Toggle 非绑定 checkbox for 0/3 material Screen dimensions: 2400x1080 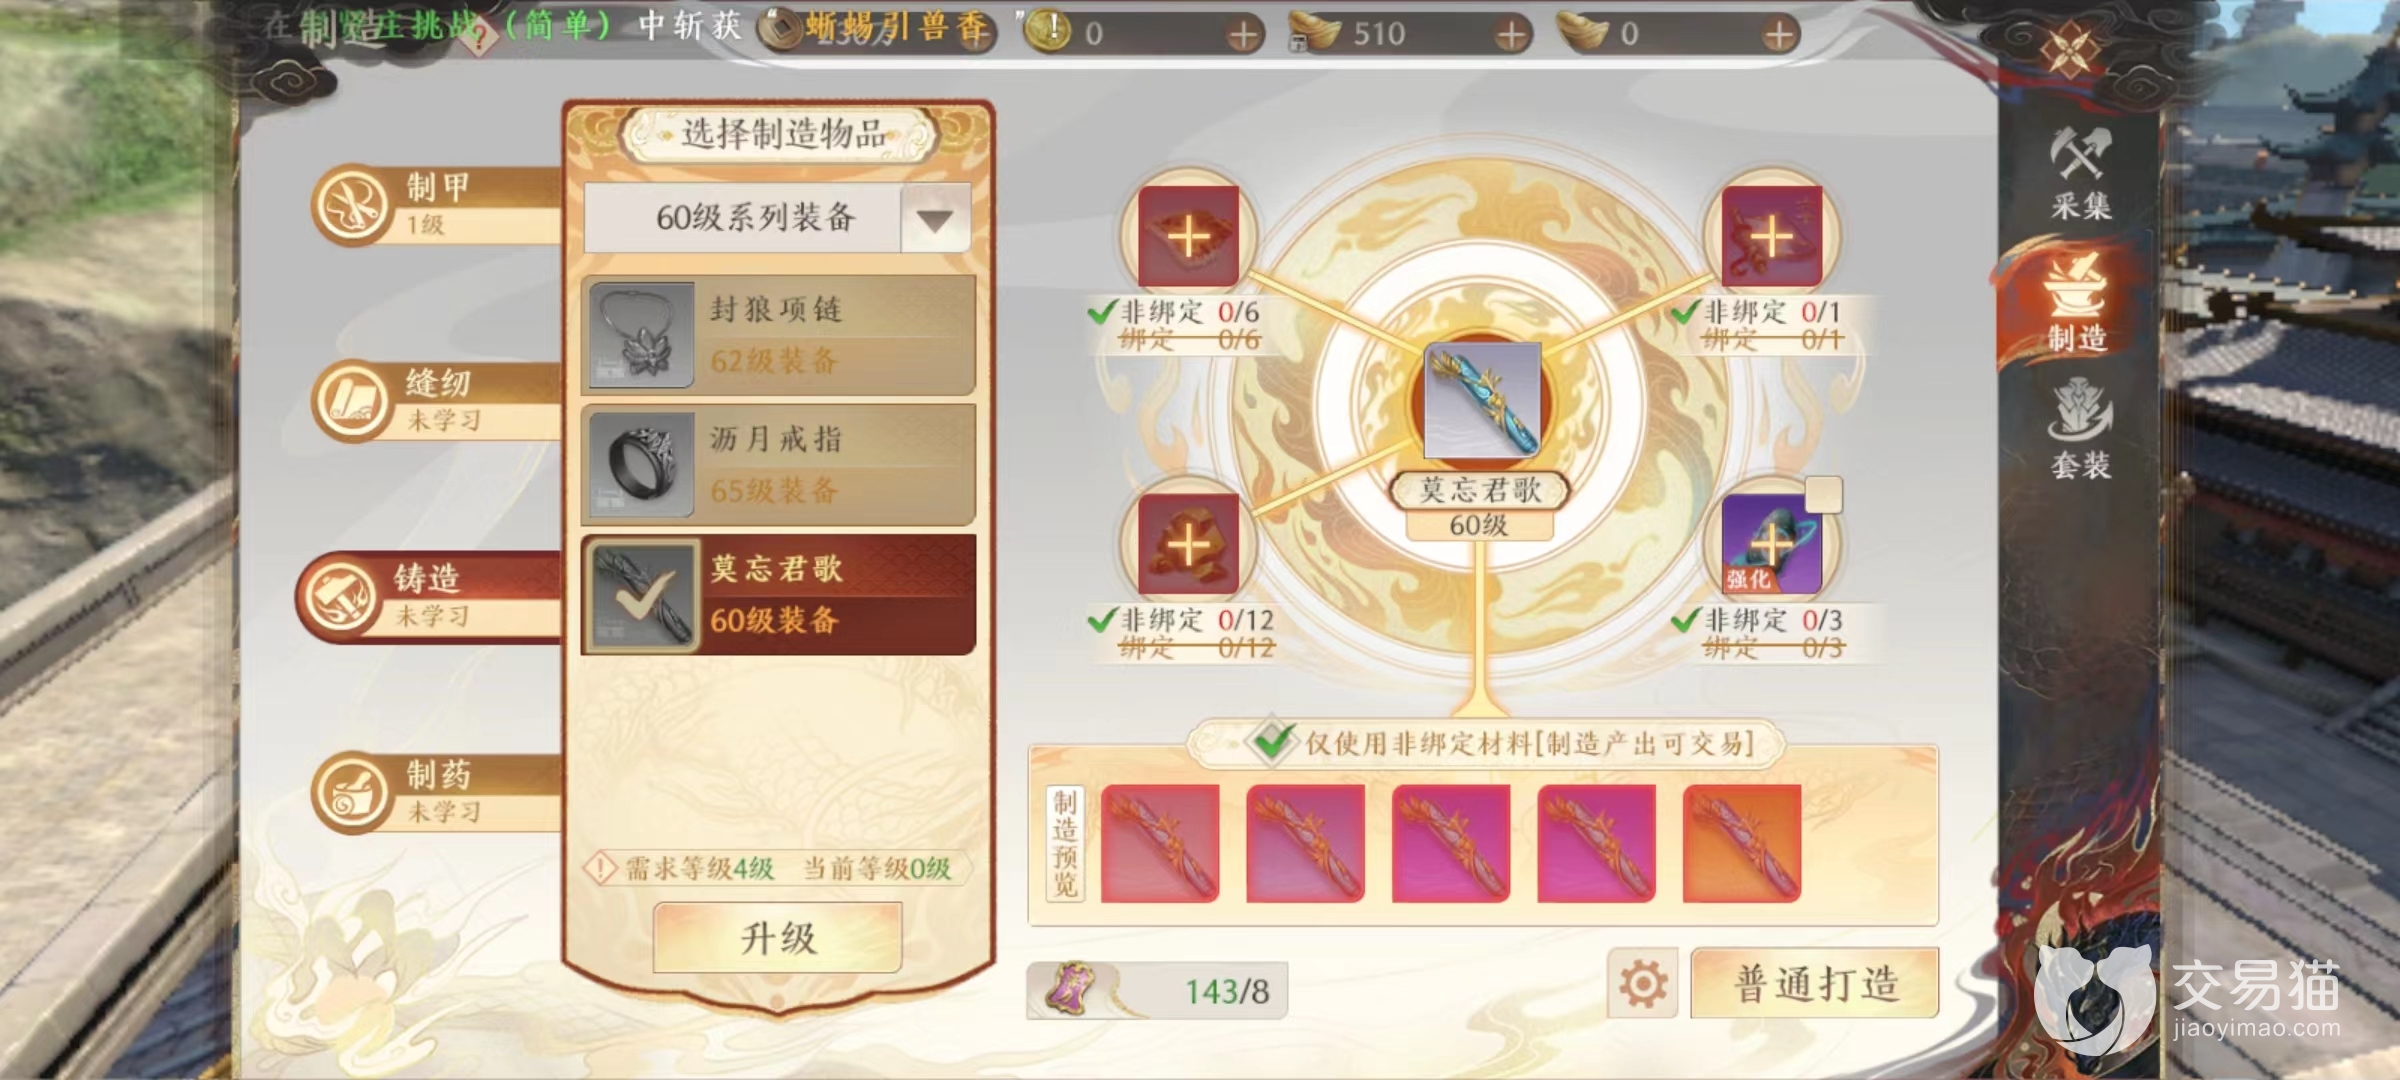[x=1685, y=621]
